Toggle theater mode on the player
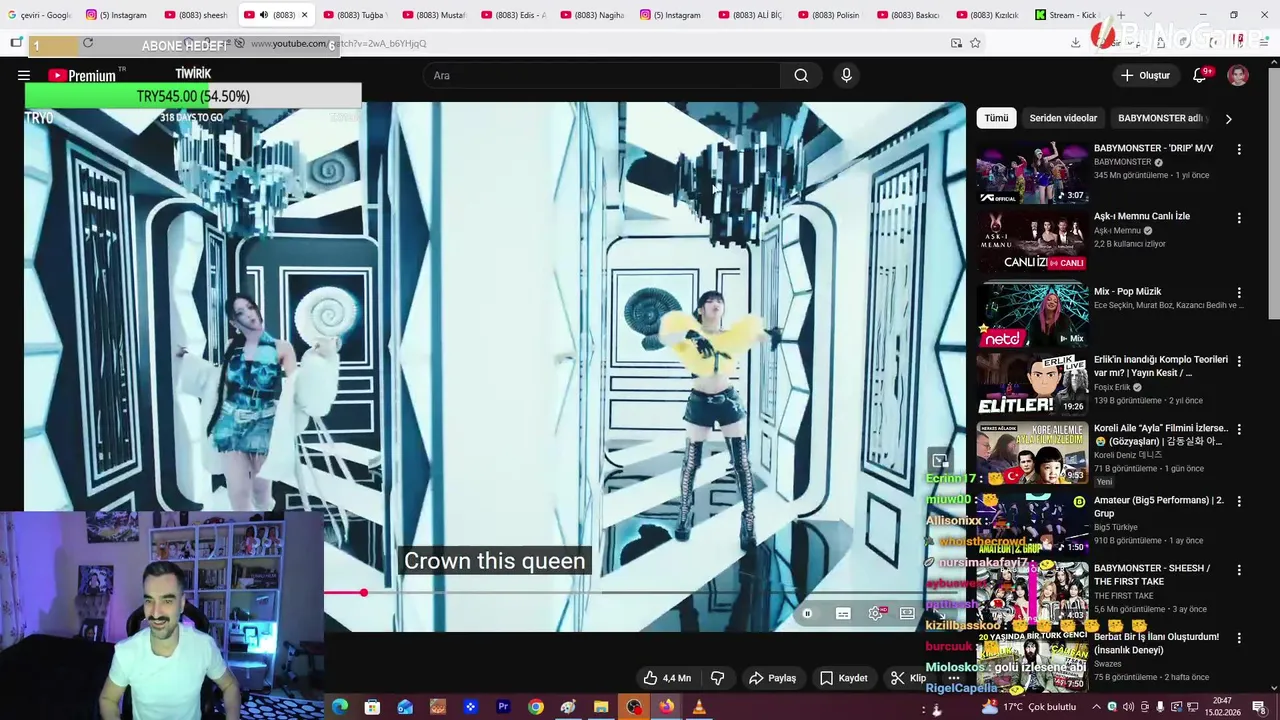This screenshot has width=1280, height=720. (907, 613)
